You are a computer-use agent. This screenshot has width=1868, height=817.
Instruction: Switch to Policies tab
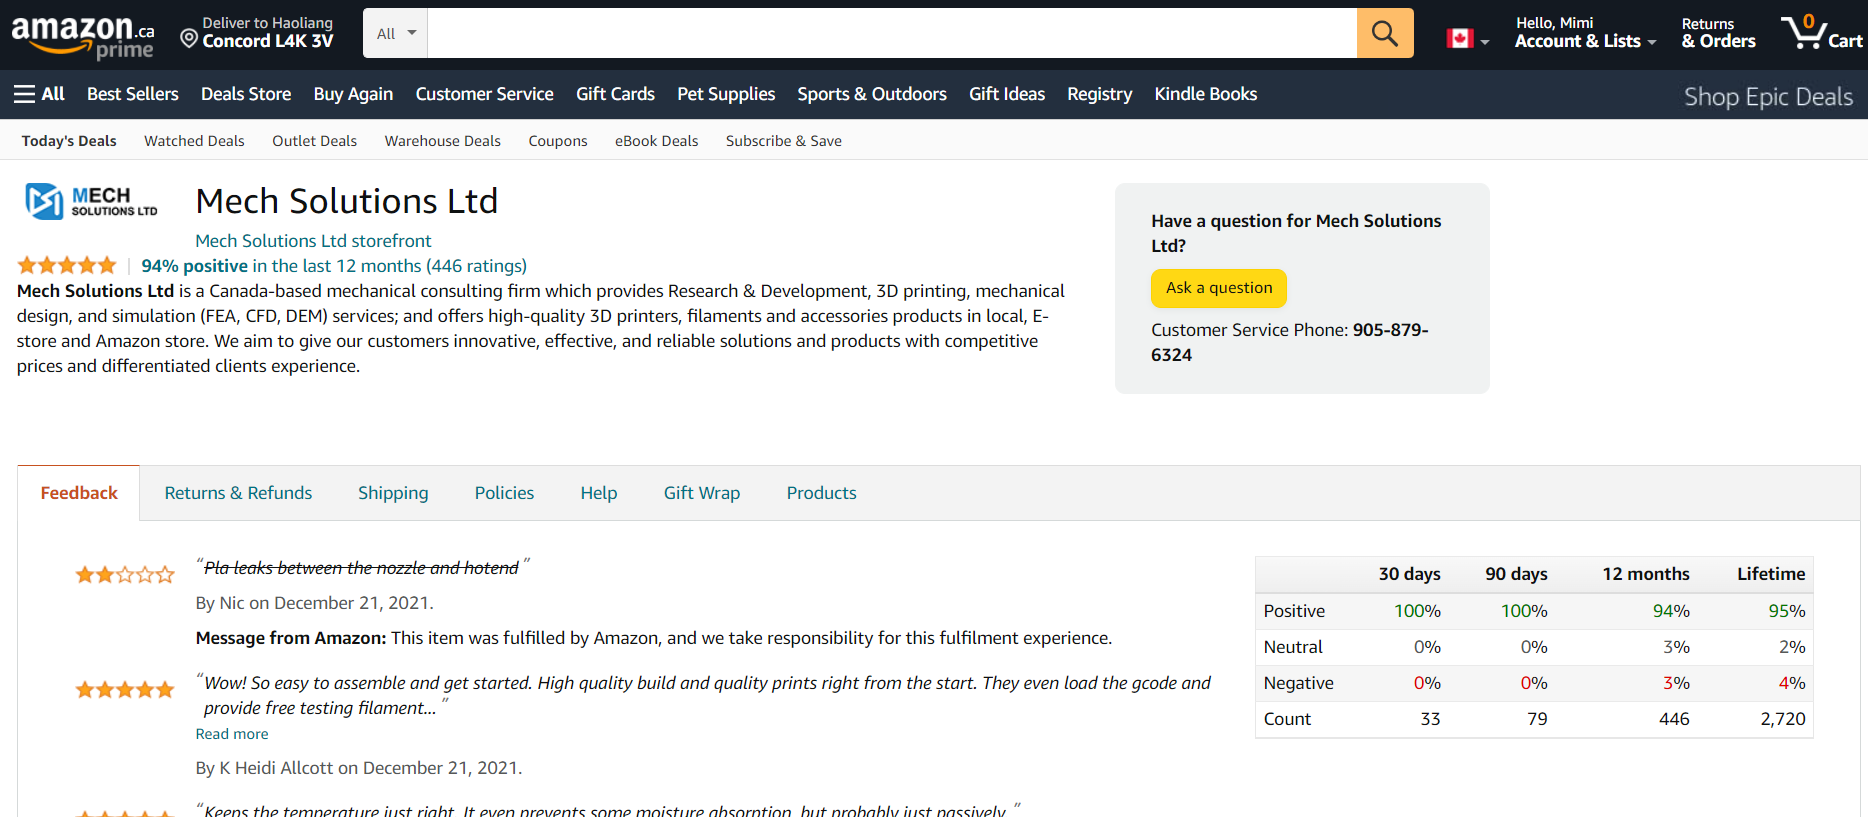504,493
